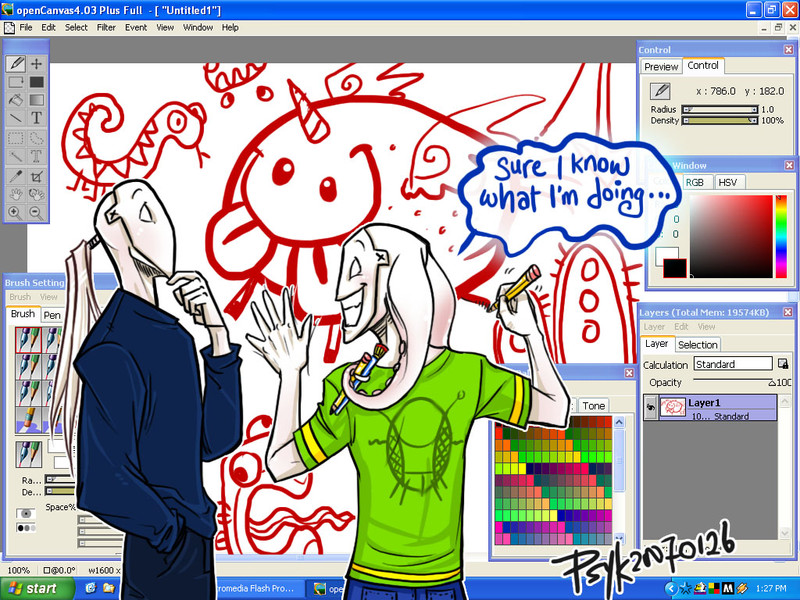Switch to the Control tab
Screen dimensions: 800x600
click(703, 65)
